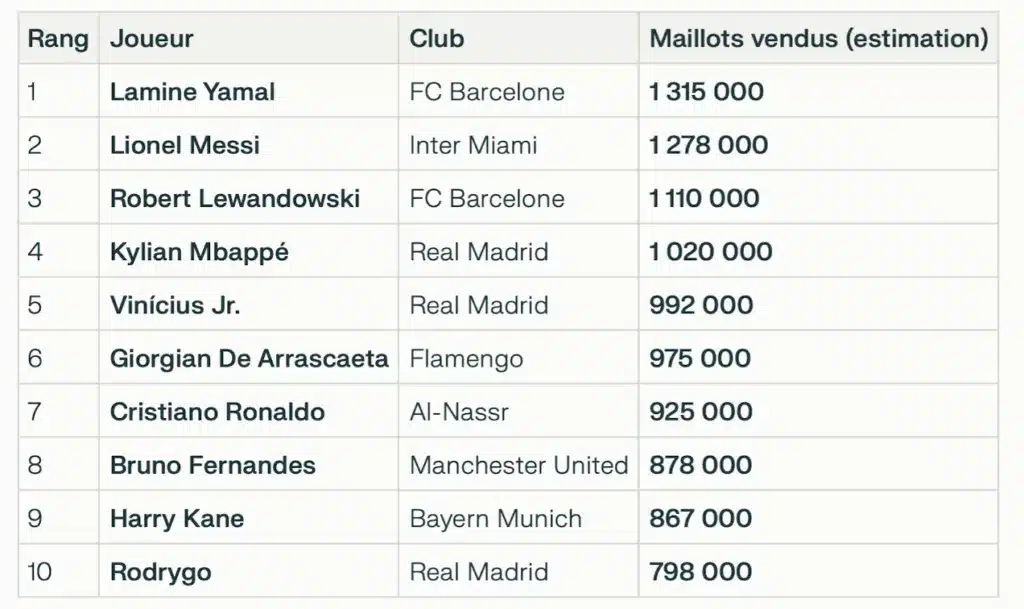Select the 1 315 000 sales value
The width and height of the screenshot is (1024, 609).
[706, 92]
